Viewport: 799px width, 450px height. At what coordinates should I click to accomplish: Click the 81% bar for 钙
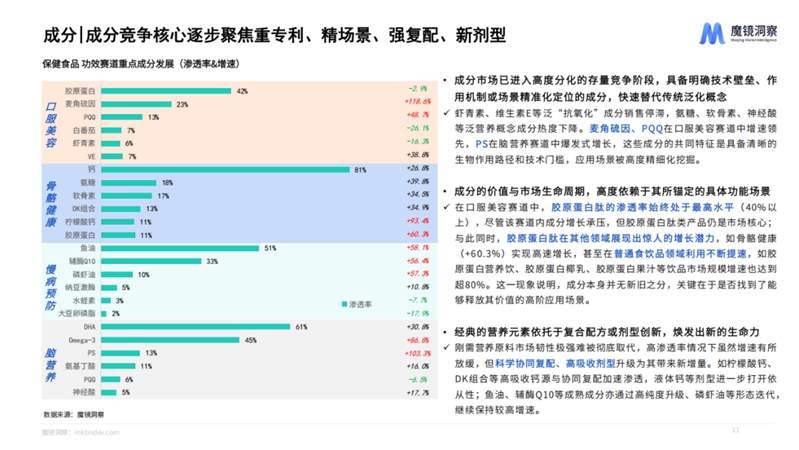point(225,169)
